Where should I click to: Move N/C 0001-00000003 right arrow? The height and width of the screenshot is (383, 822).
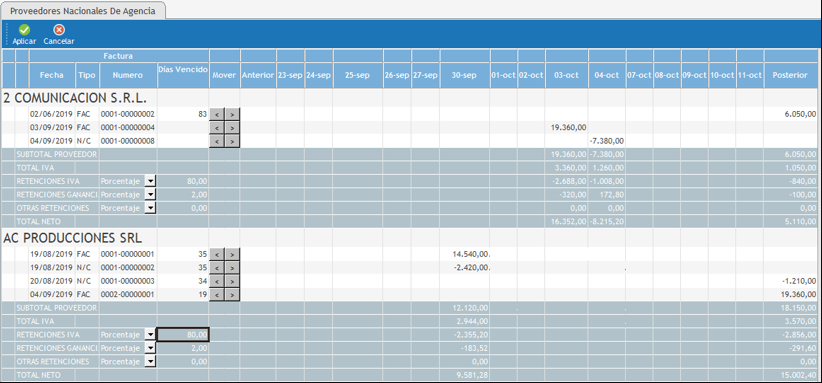click(x=232, y=281)
